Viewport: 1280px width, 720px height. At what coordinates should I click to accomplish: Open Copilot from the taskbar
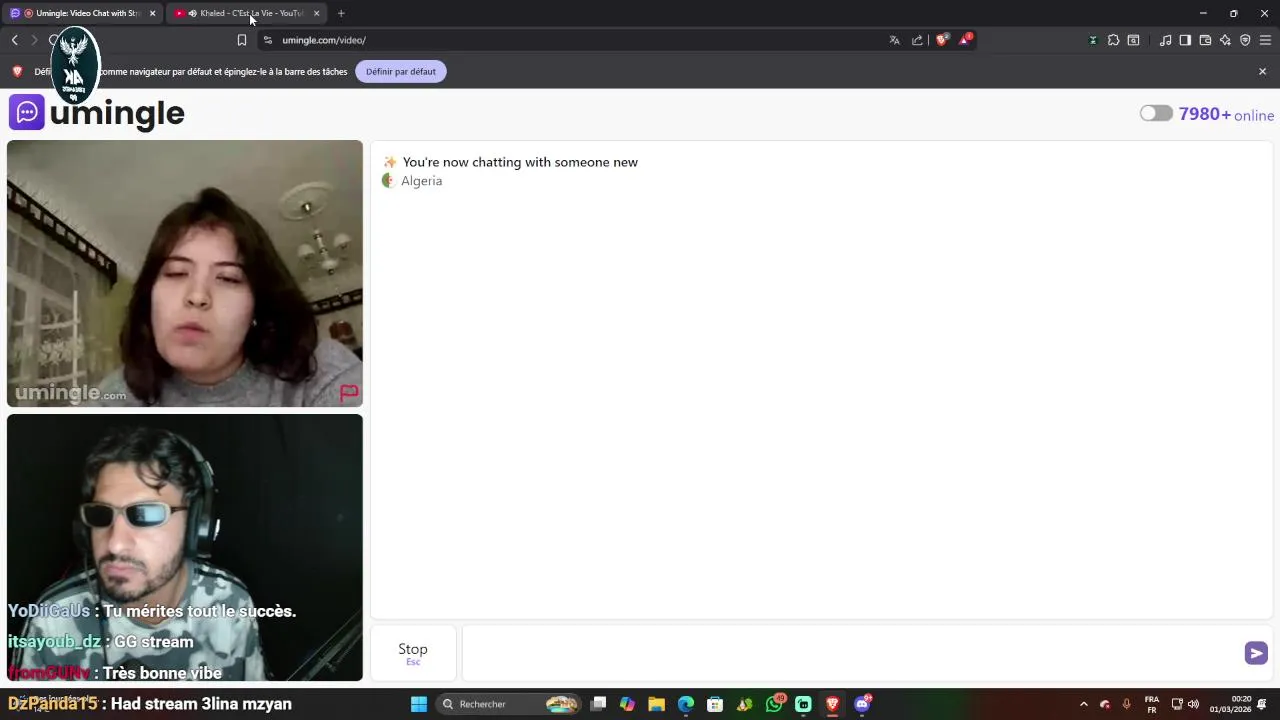(x=627, y=704)
